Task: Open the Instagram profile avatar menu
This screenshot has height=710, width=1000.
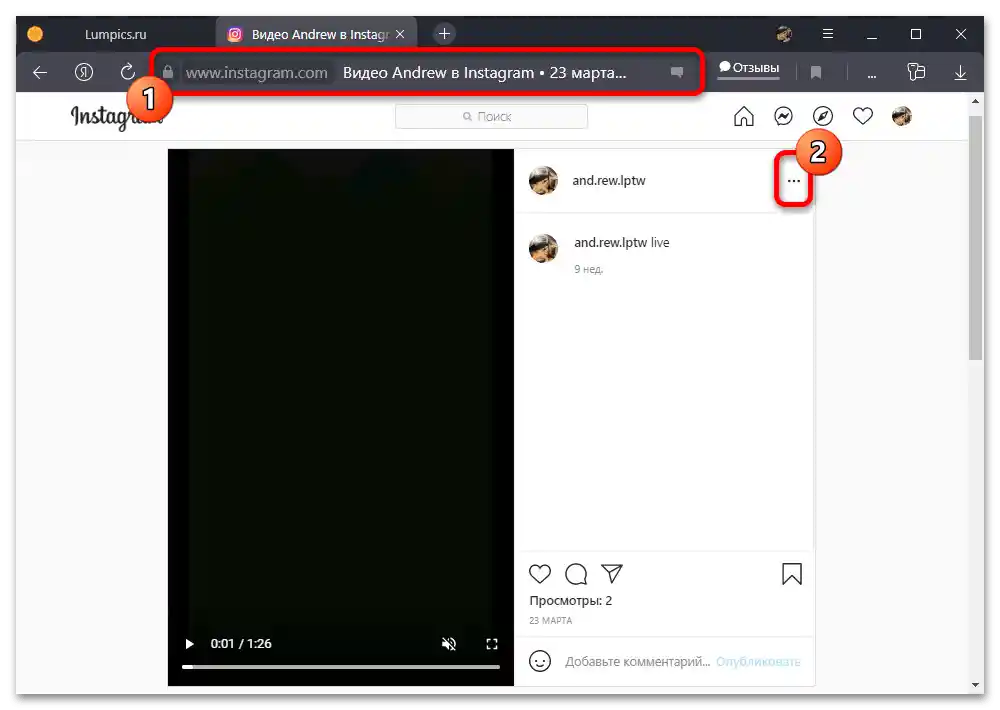Action: click(x=902, y=116)
